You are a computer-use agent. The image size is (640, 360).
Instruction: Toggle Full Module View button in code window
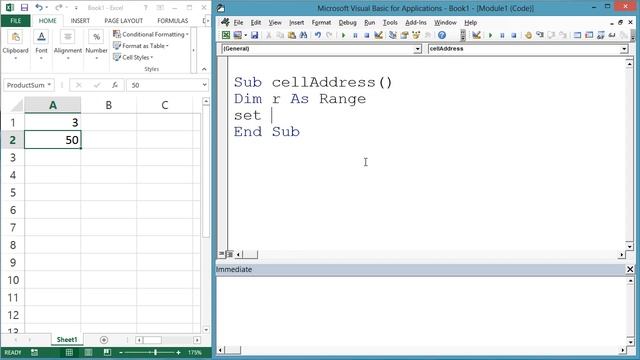point(229,254)
